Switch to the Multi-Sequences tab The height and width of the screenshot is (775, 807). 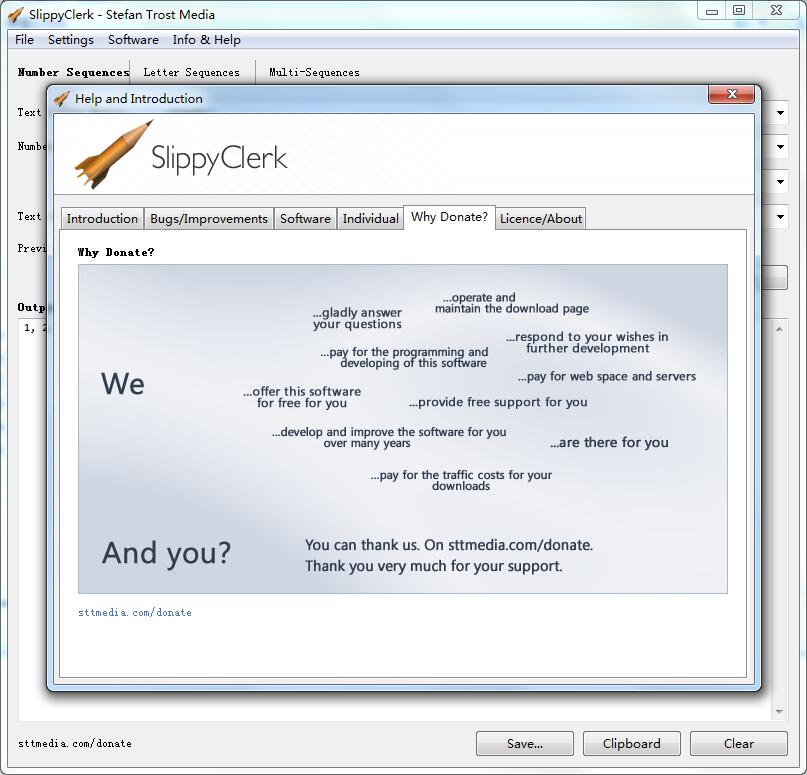click(314, 72)
